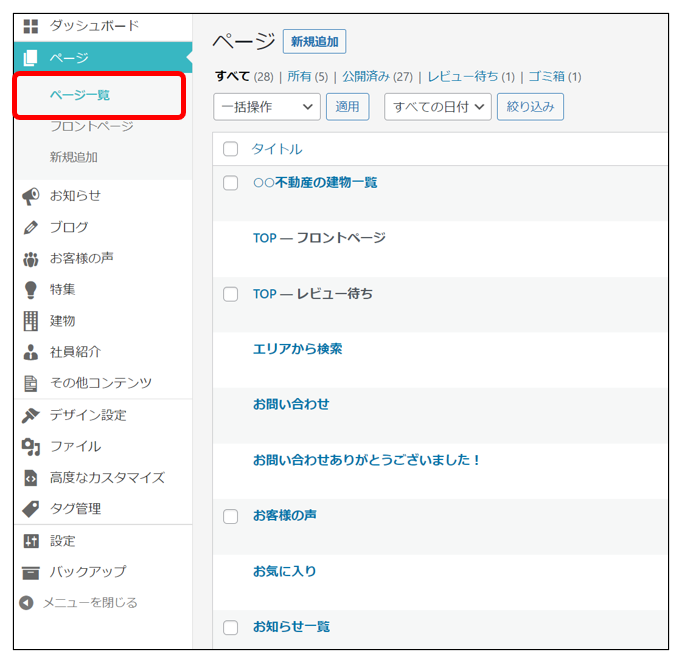Open フロントページ in the sidebar submenu

tap(91, 127)
